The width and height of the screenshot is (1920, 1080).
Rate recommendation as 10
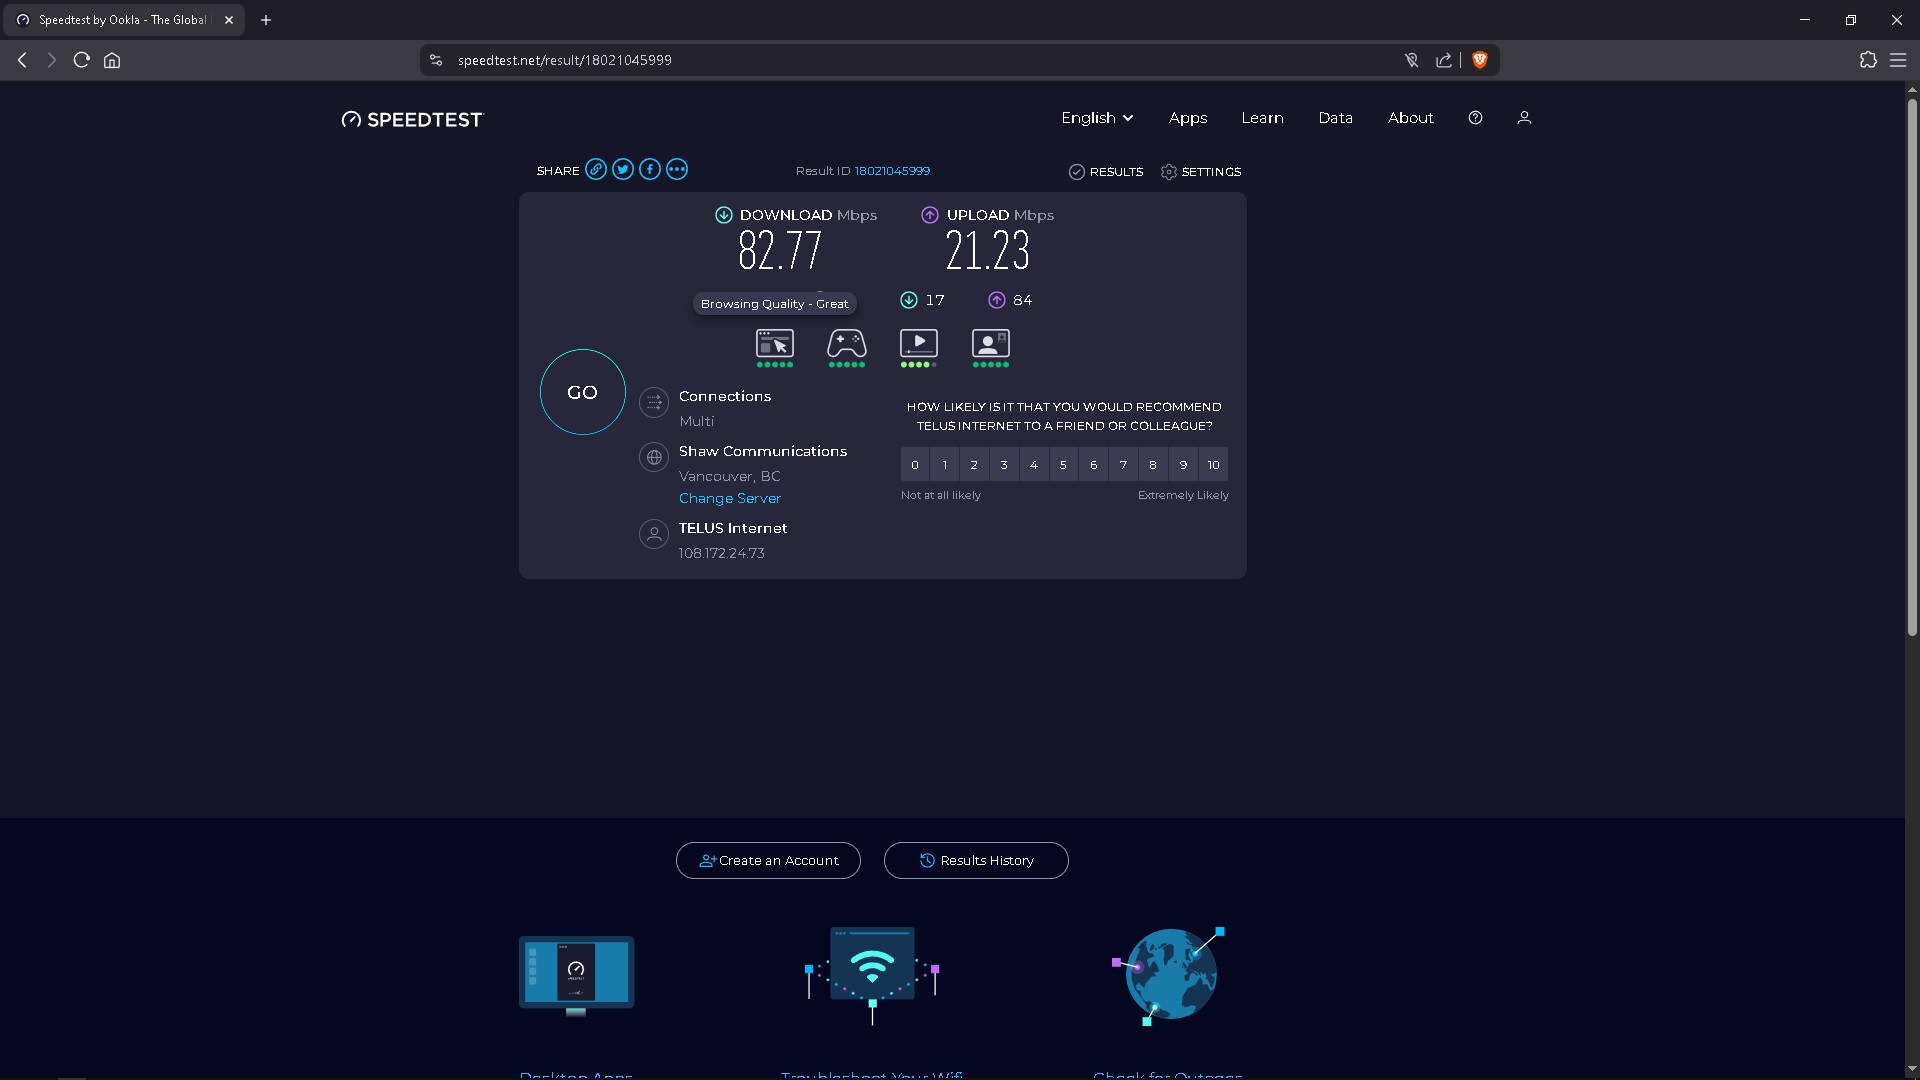click(1213, 465)
